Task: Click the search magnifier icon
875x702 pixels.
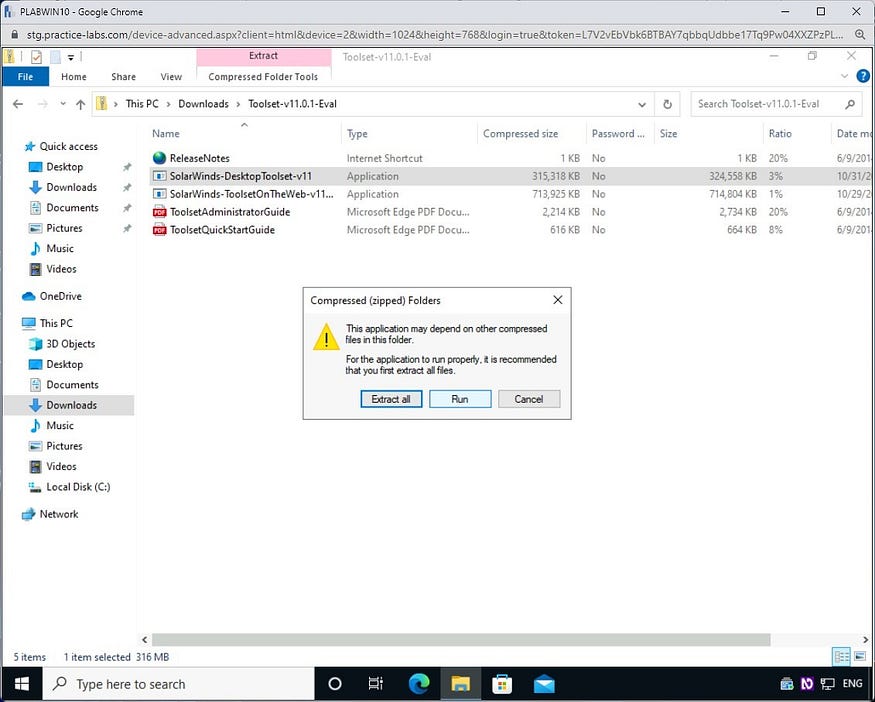Action: (x=850, y=104)
